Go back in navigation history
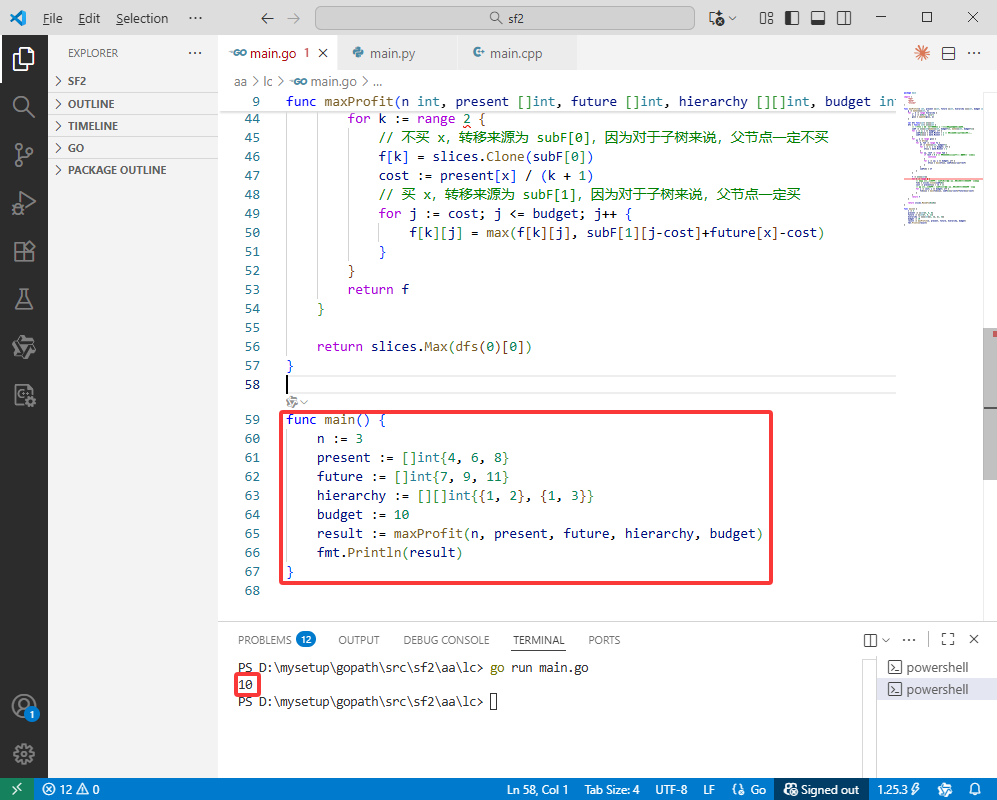The height and width of the screenshot is (800, 997). [x=268, y=18]
